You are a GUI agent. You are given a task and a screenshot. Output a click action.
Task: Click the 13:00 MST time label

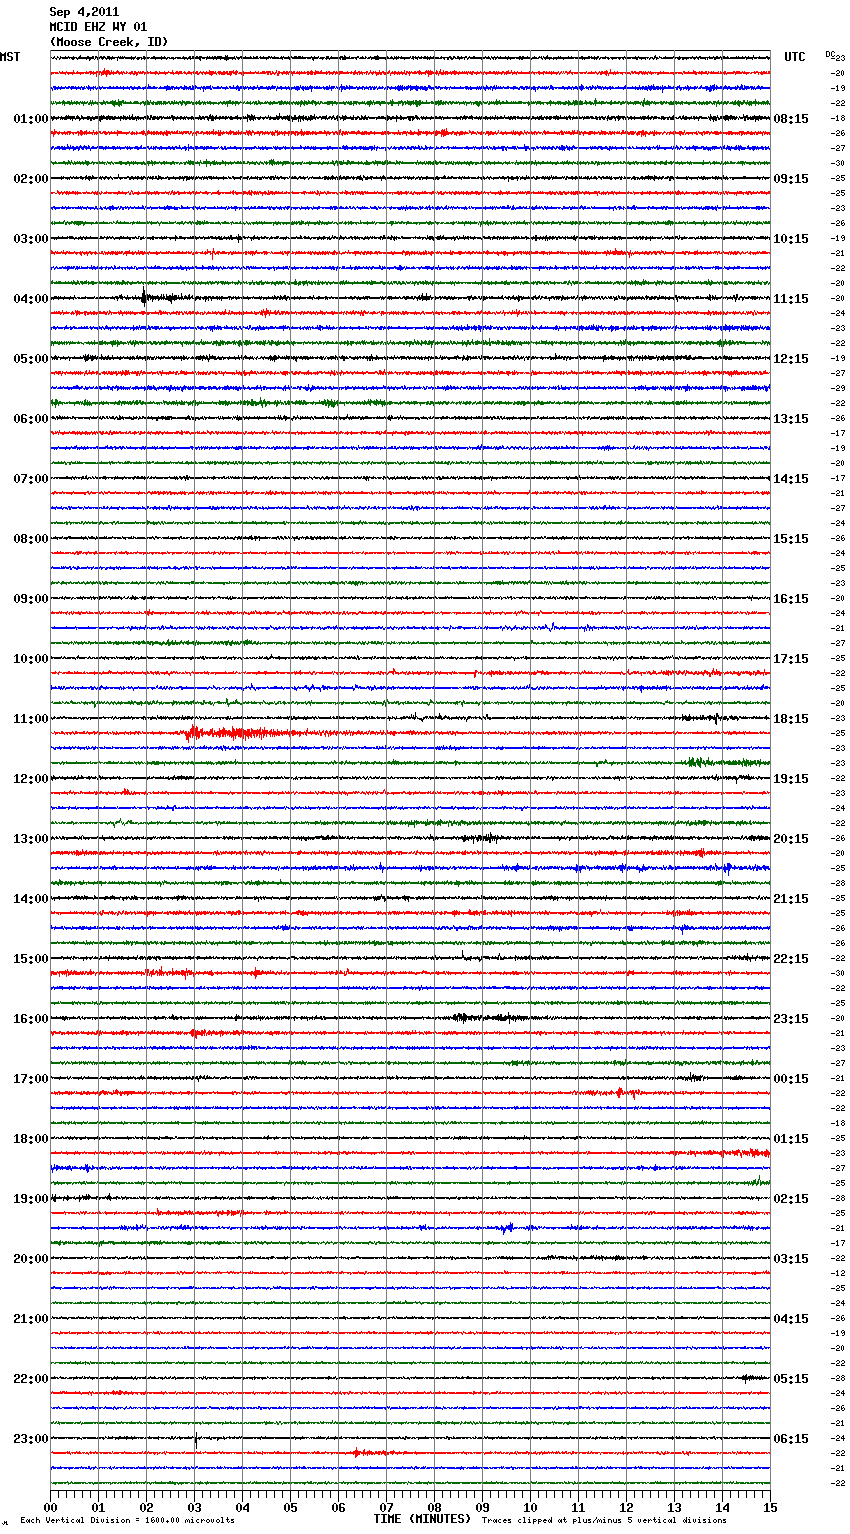31,839
